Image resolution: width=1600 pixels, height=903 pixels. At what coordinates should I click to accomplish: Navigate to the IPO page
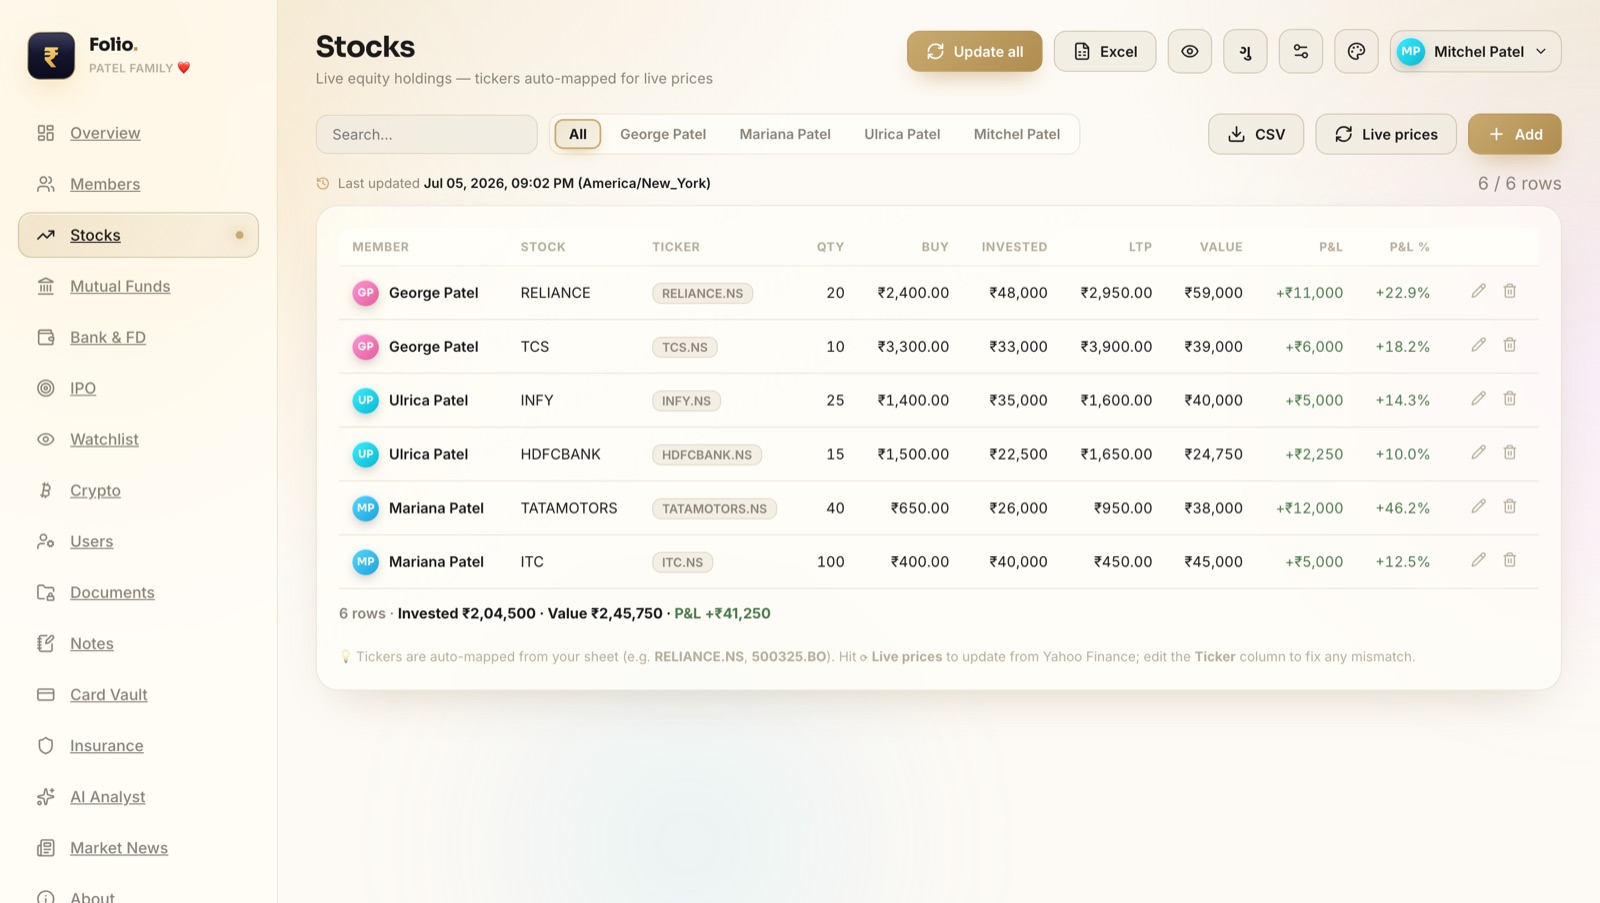point(138,388)
